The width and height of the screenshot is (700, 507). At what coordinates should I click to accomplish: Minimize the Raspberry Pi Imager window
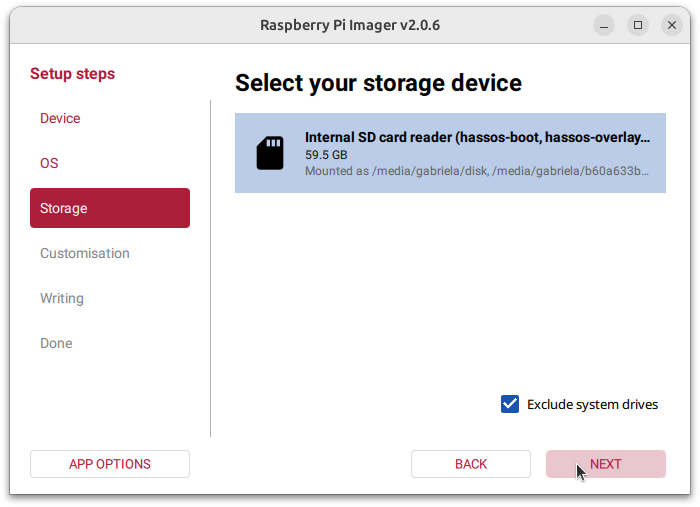click(603, 24)
